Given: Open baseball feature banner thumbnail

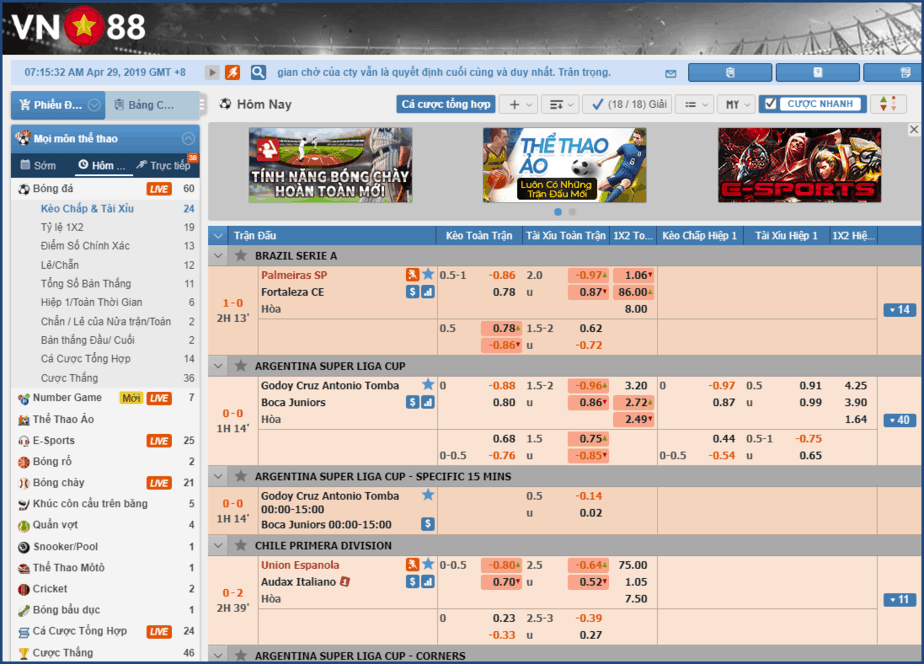Looking at the screenshot, I should click(x=330, y=166).
